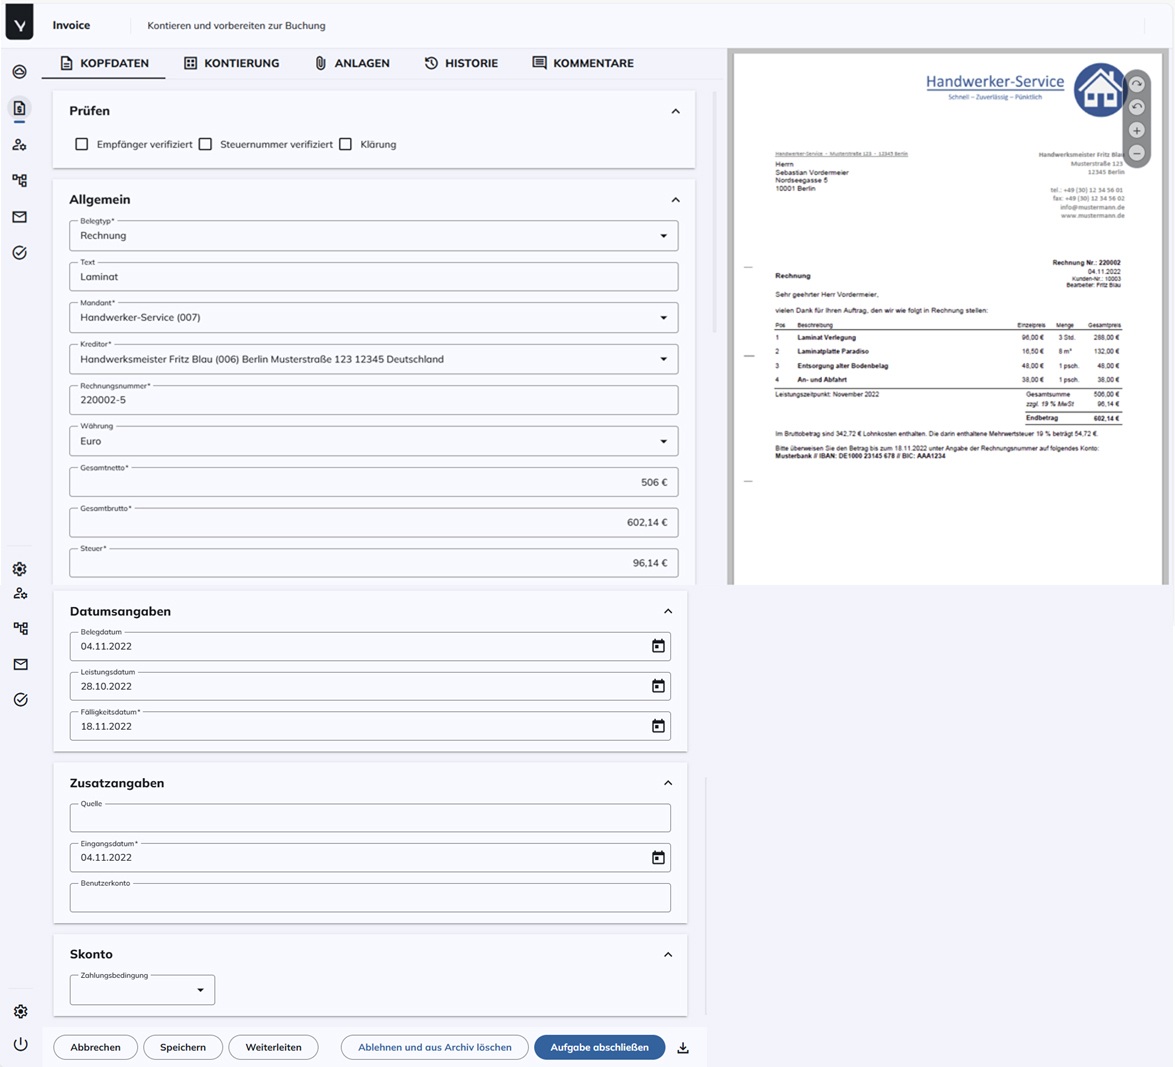Image resolution: width=1175 pixels, height=1067 pixels.
Task: Open the Anlagen tab
Action: coord(352,63)
